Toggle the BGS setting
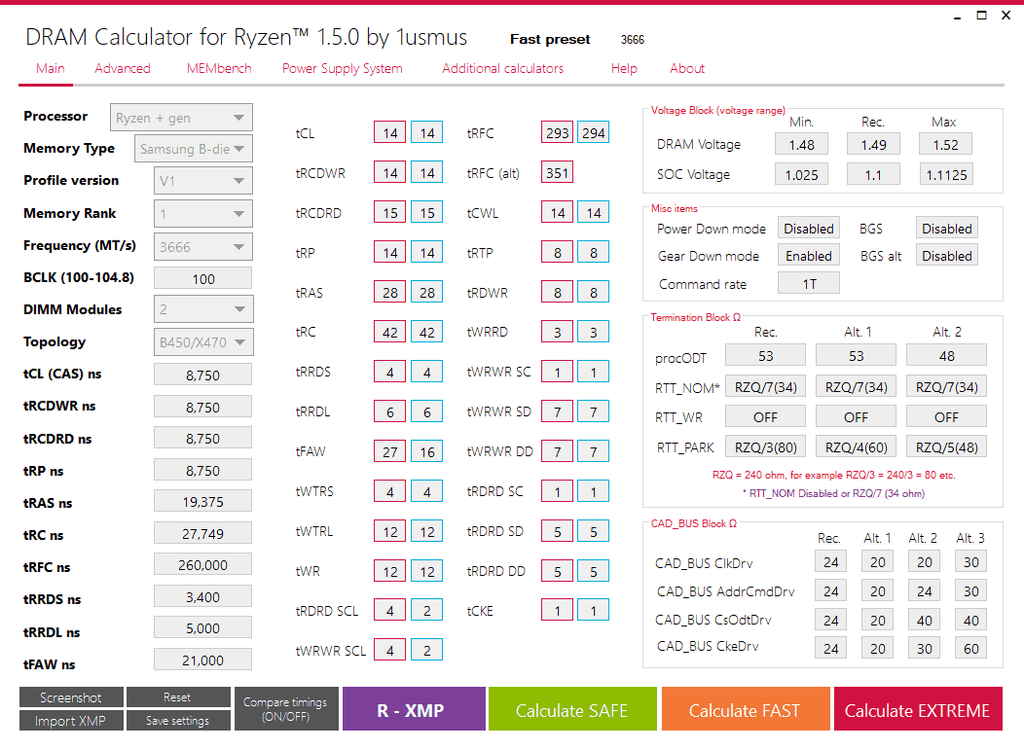Viewport: 1024px width, 750px height. [946, 228]
